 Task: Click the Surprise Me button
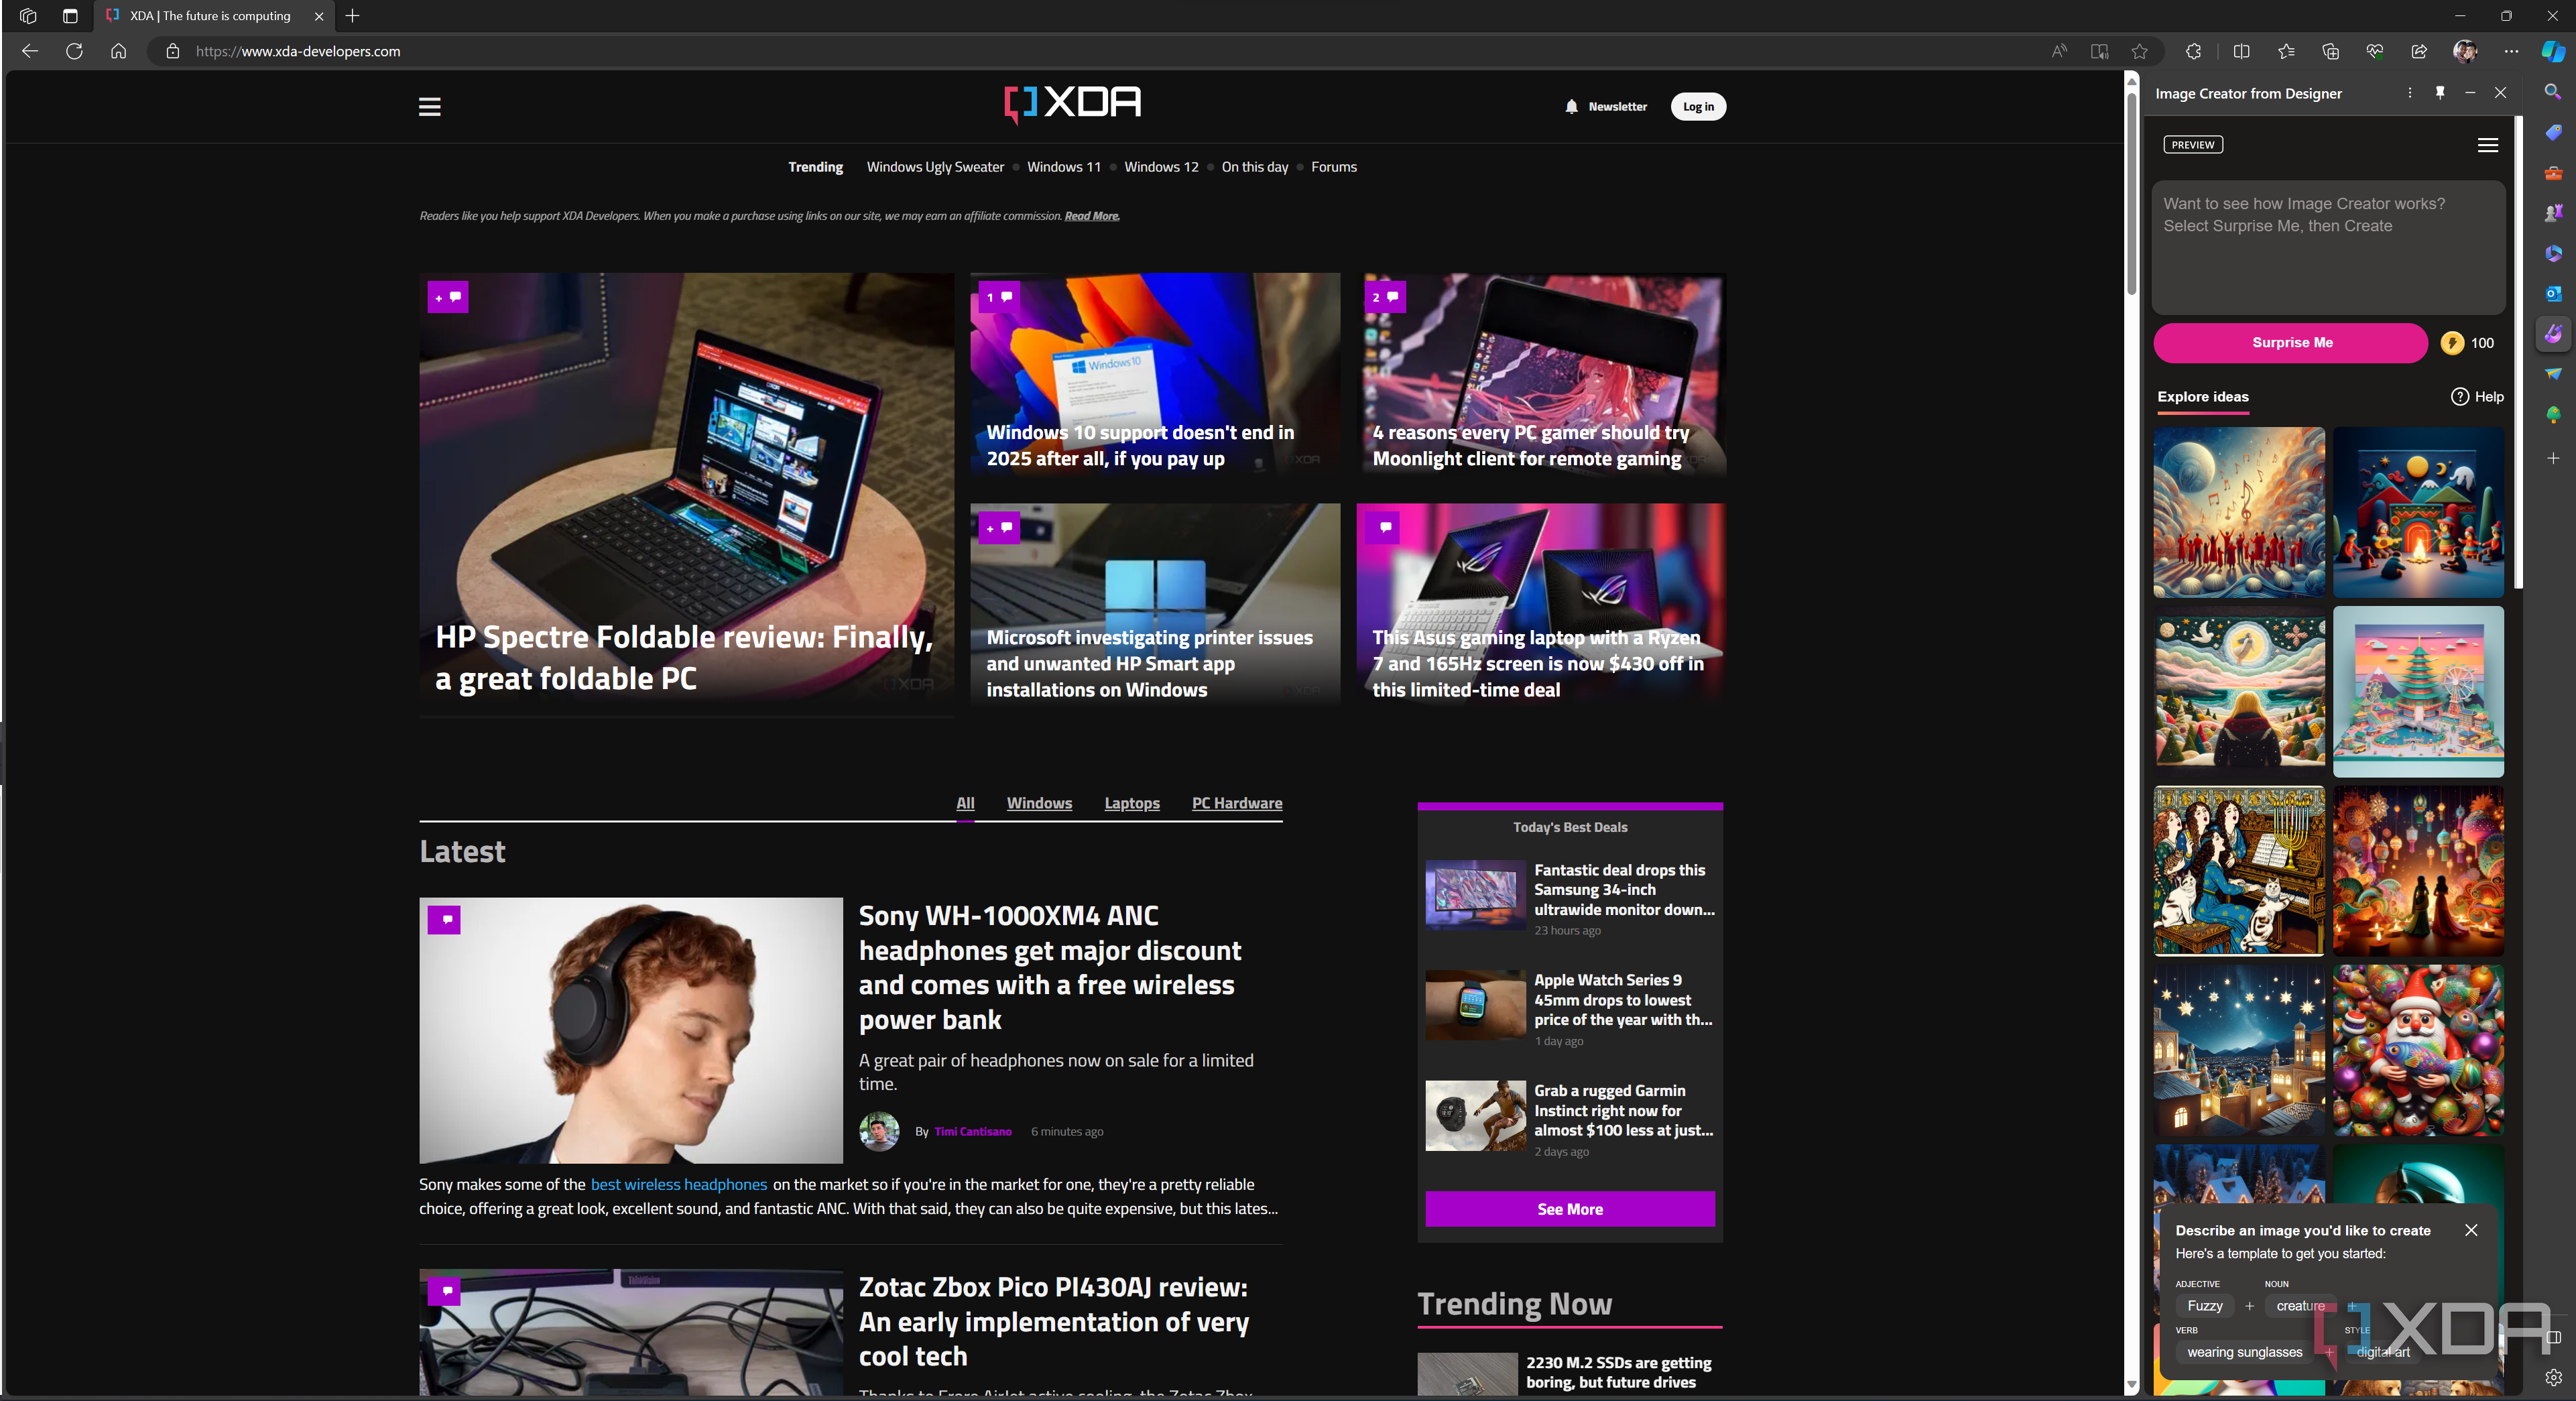pyautogui.click(x=2291, y=343)
